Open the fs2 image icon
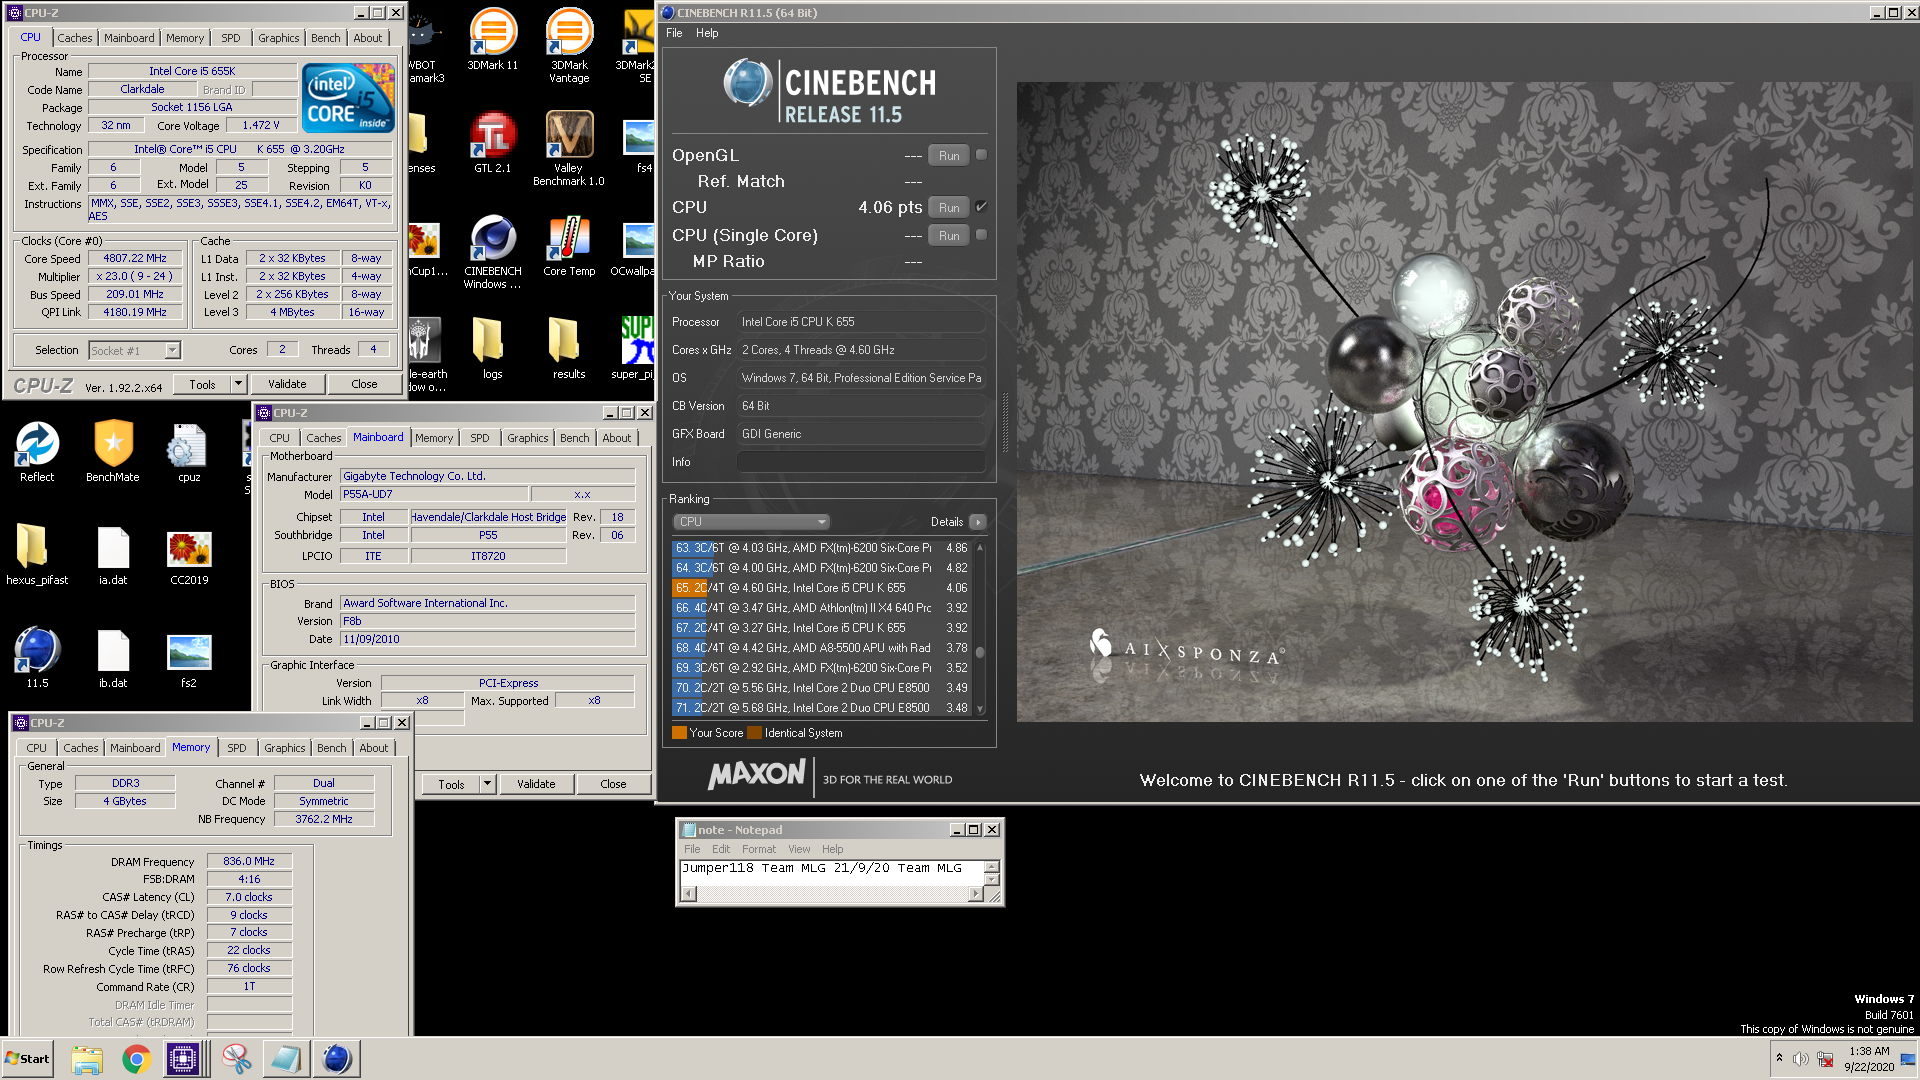The image size is (1920, 1080). 189,658
